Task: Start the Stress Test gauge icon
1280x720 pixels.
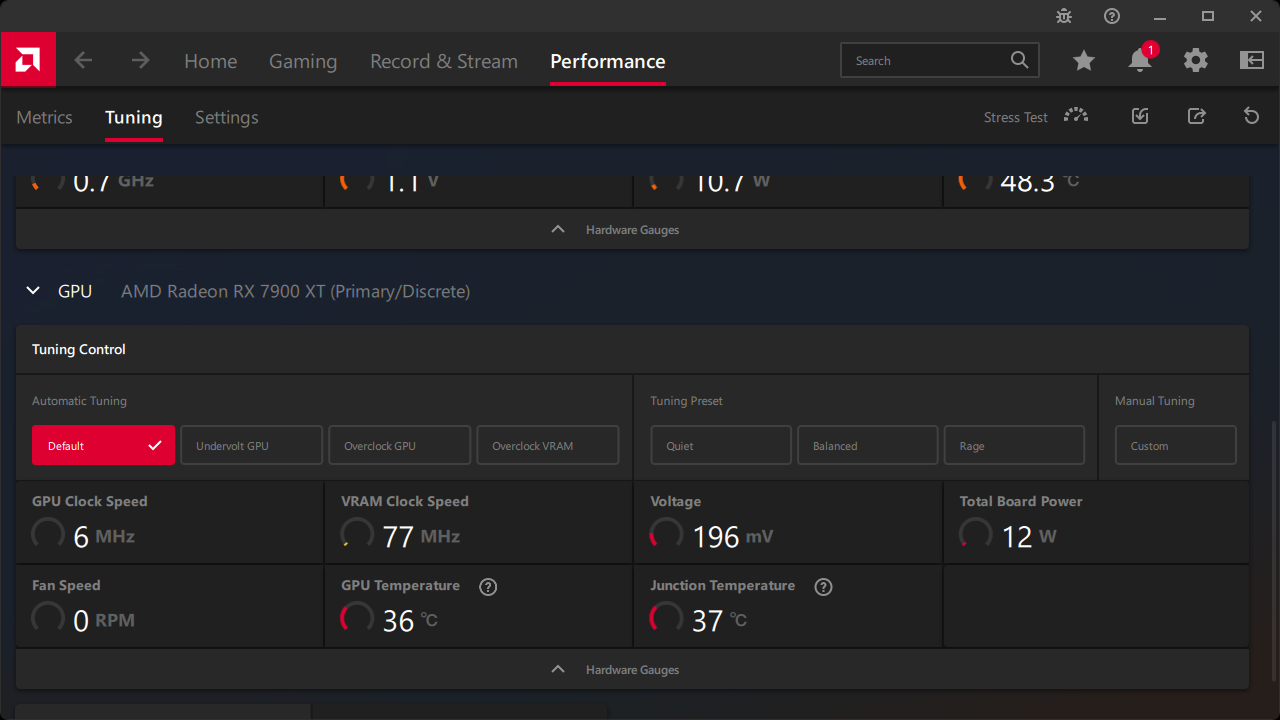Action: (1076, 116)
